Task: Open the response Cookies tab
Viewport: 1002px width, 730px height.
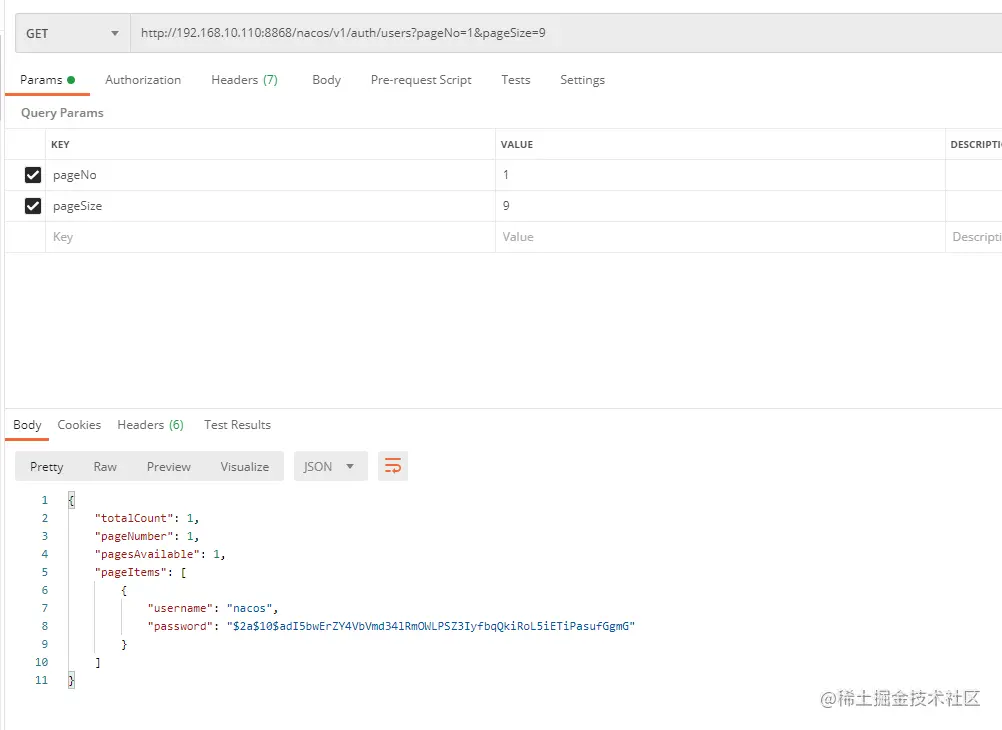Action: [x=79, y=425]
